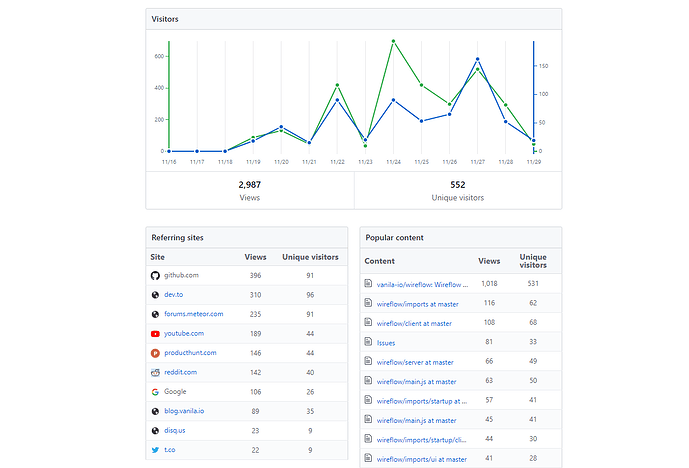The width and height of the screenshot is (689, 468).
Task: Click the globe icon next to disq.us
Action: [x=155, y=431]
